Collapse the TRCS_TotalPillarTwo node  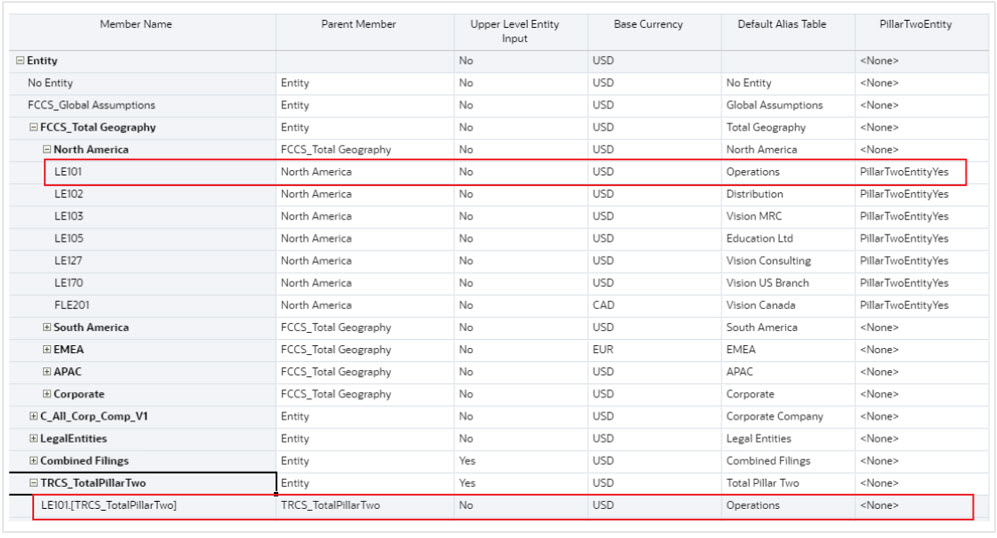pos(33,483)
